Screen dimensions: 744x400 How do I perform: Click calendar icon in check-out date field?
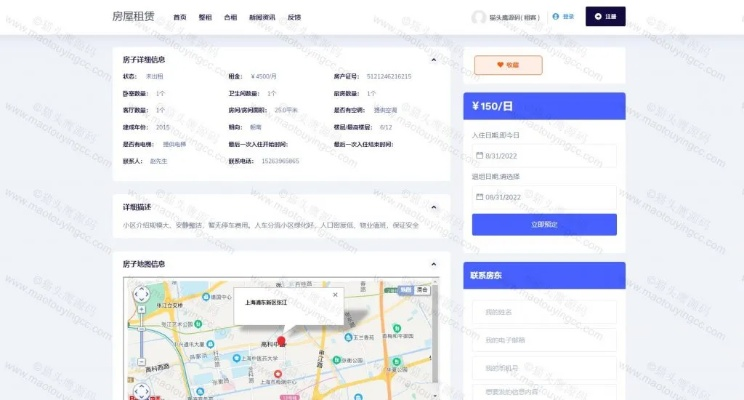[479, 197]
